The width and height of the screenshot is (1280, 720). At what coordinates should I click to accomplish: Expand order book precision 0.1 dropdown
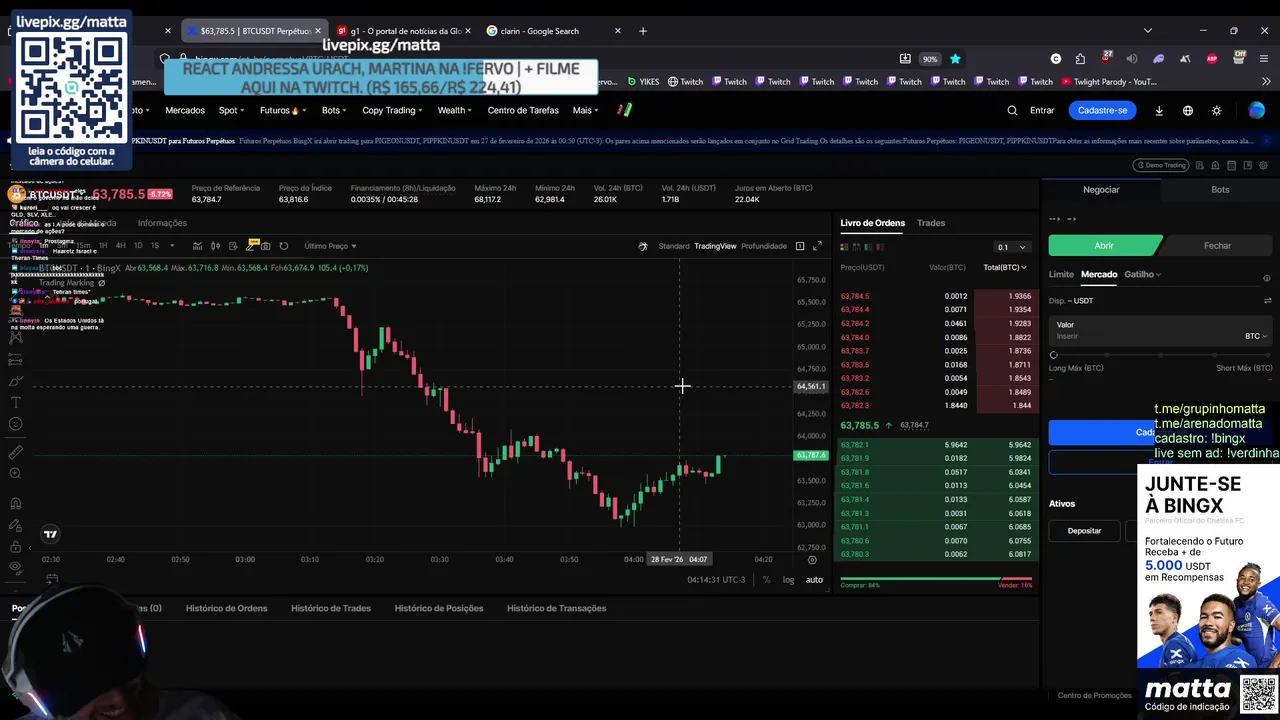point(1012,247)
